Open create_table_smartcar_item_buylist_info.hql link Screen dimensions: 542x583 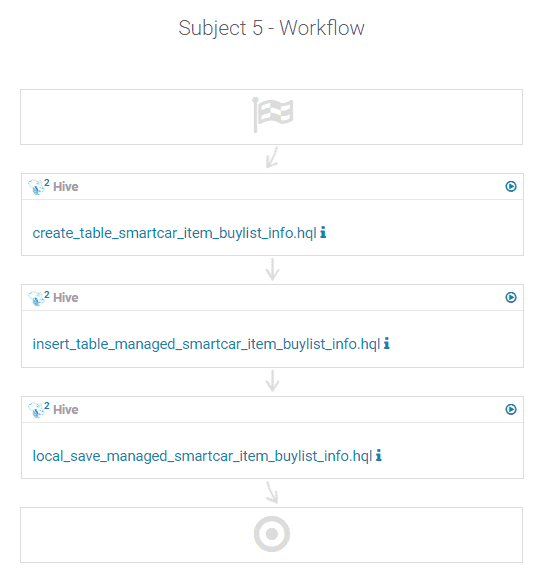[x=174, y=233]
